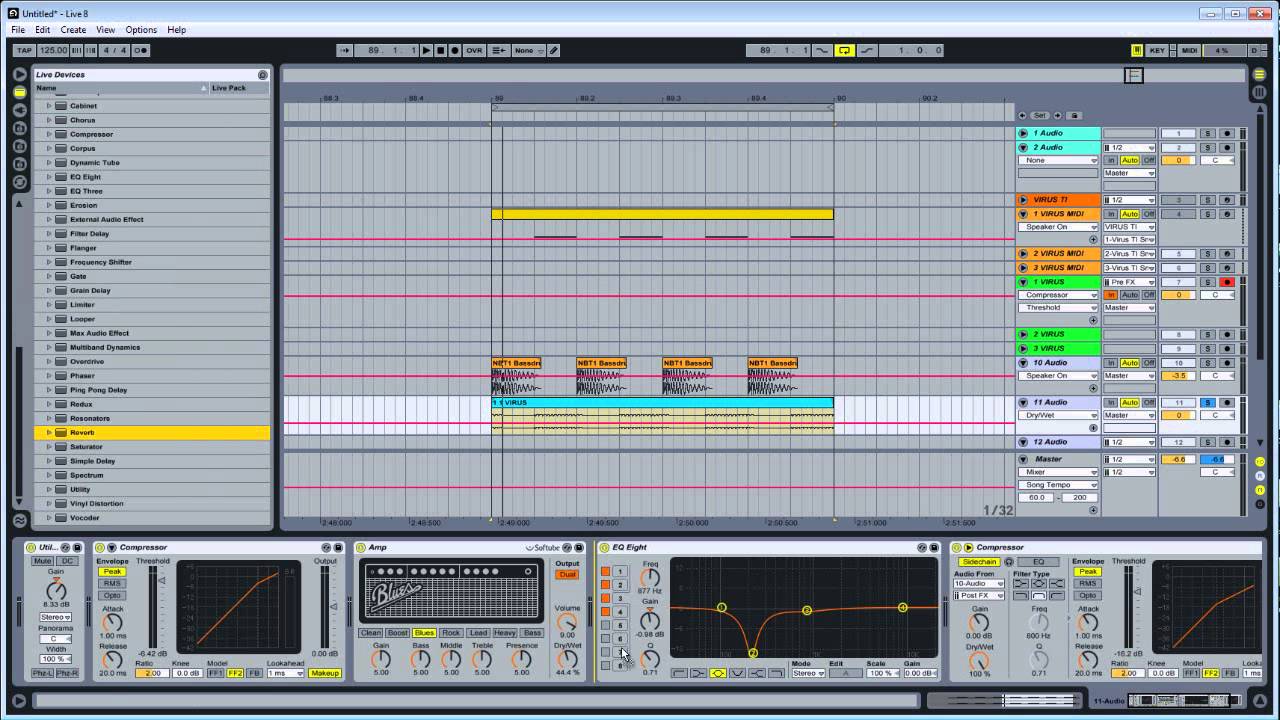Screen dimensions: 1280x720
Task: Toggle the OVR overdub switch
Action: [x=474, y=50]
